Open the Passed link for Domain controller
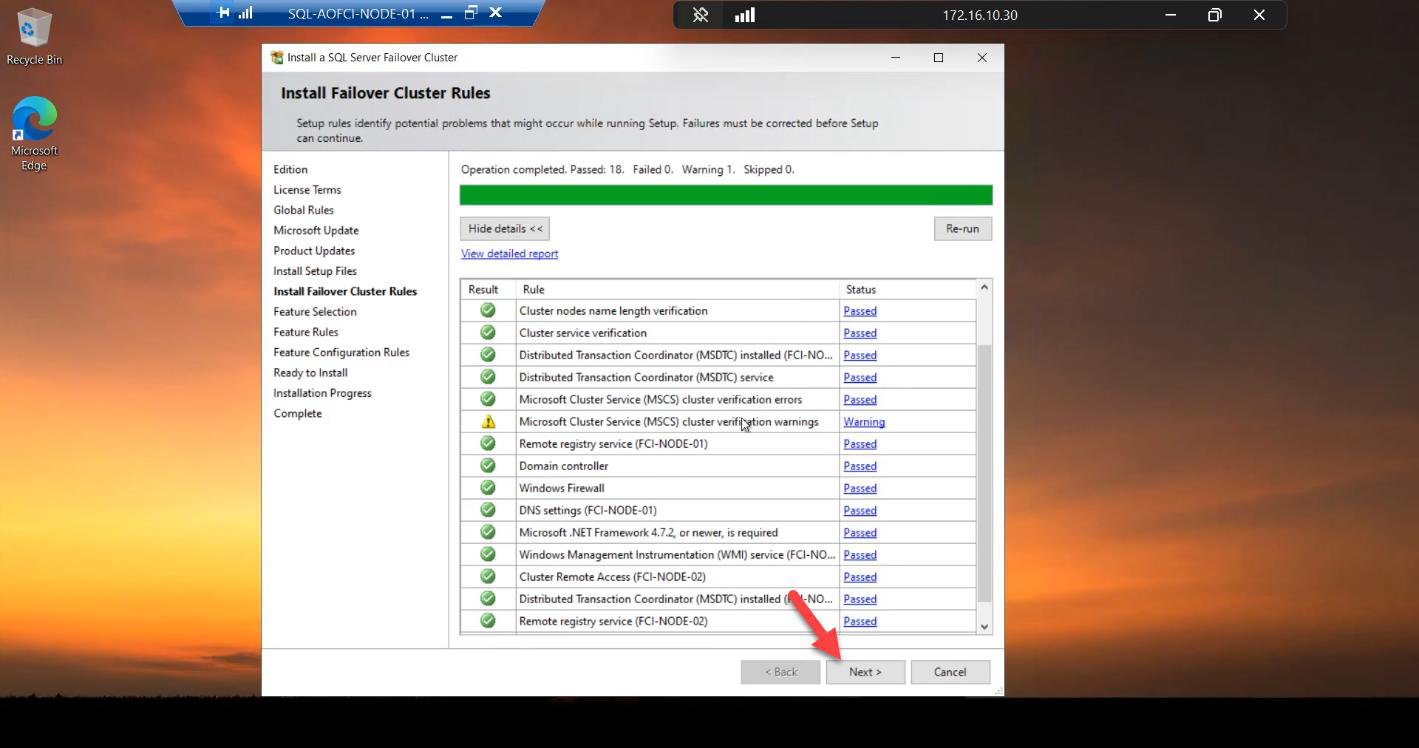 (860, 466)
